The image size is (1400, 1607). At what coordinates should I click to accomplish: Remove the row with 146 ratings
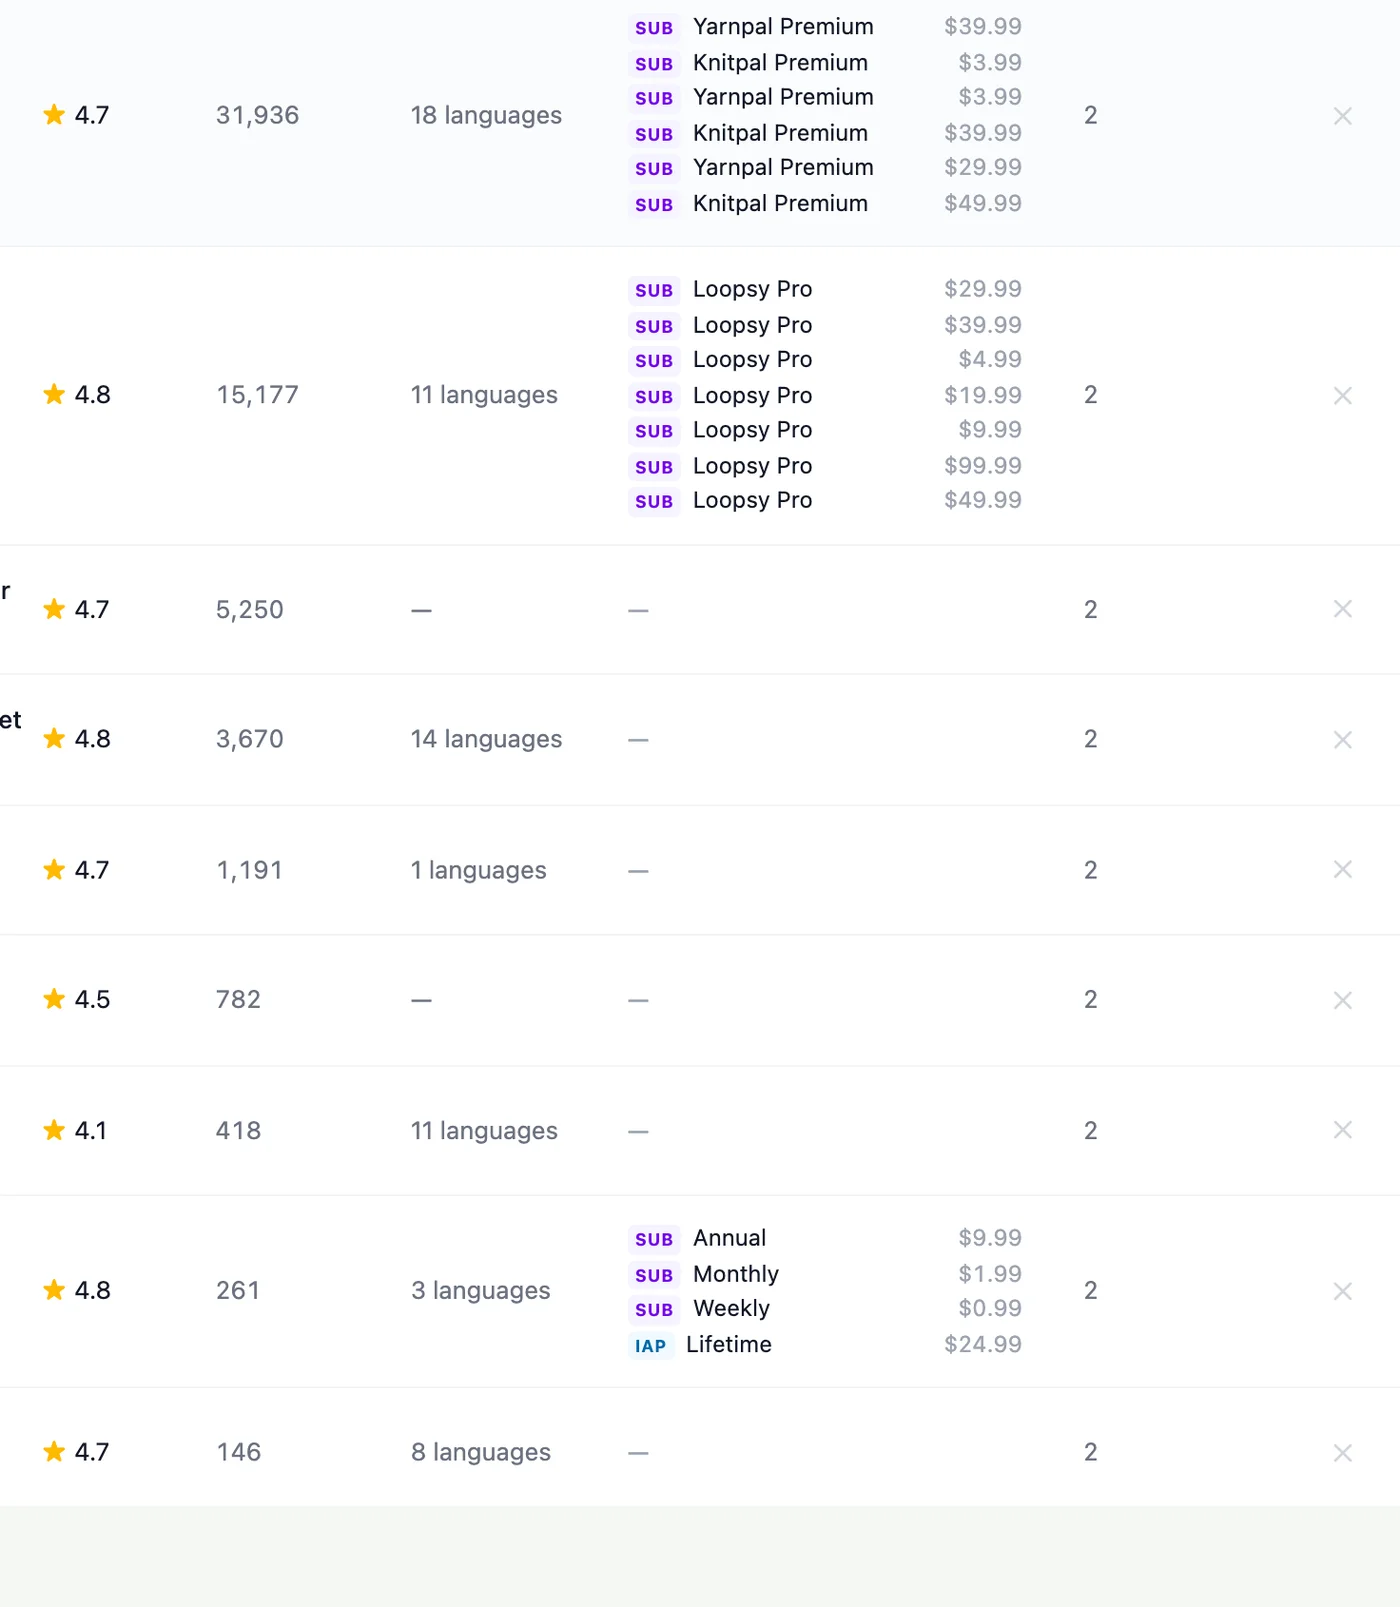coord(1342,1453)
